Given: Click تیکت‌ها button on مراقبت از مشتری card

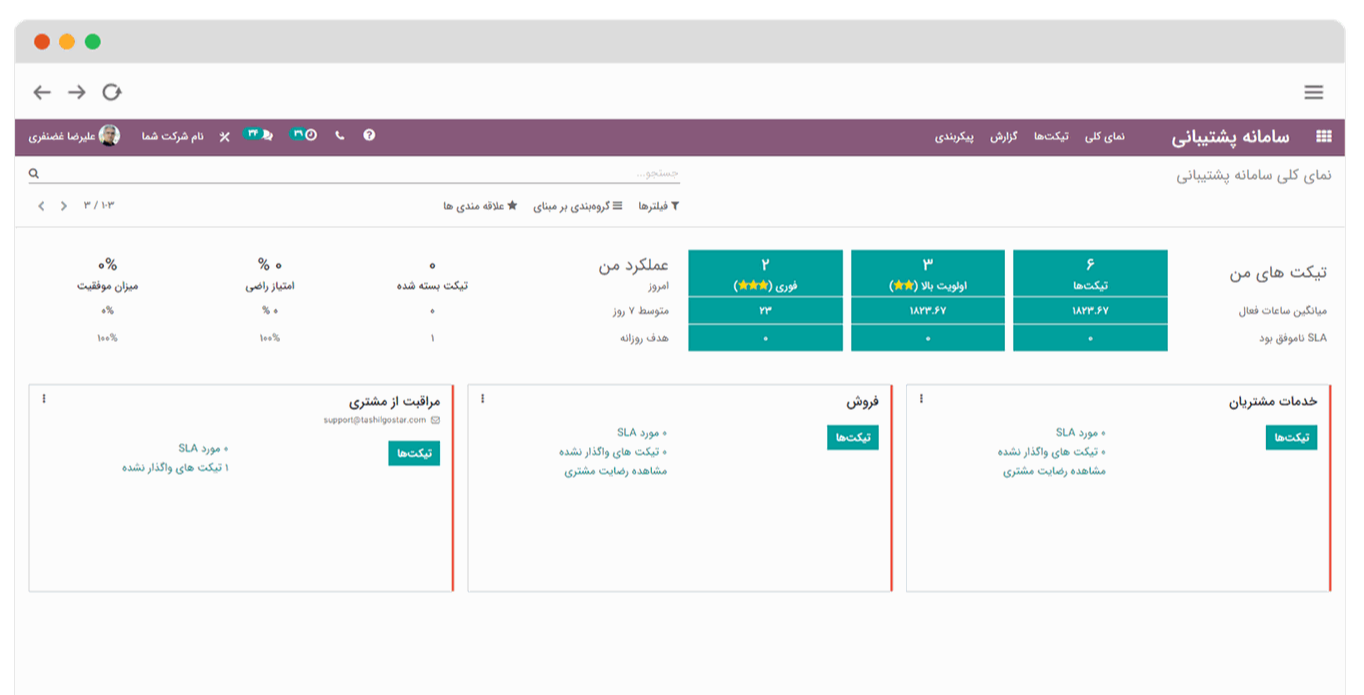Looking at the screenshot, I should 414,453.
